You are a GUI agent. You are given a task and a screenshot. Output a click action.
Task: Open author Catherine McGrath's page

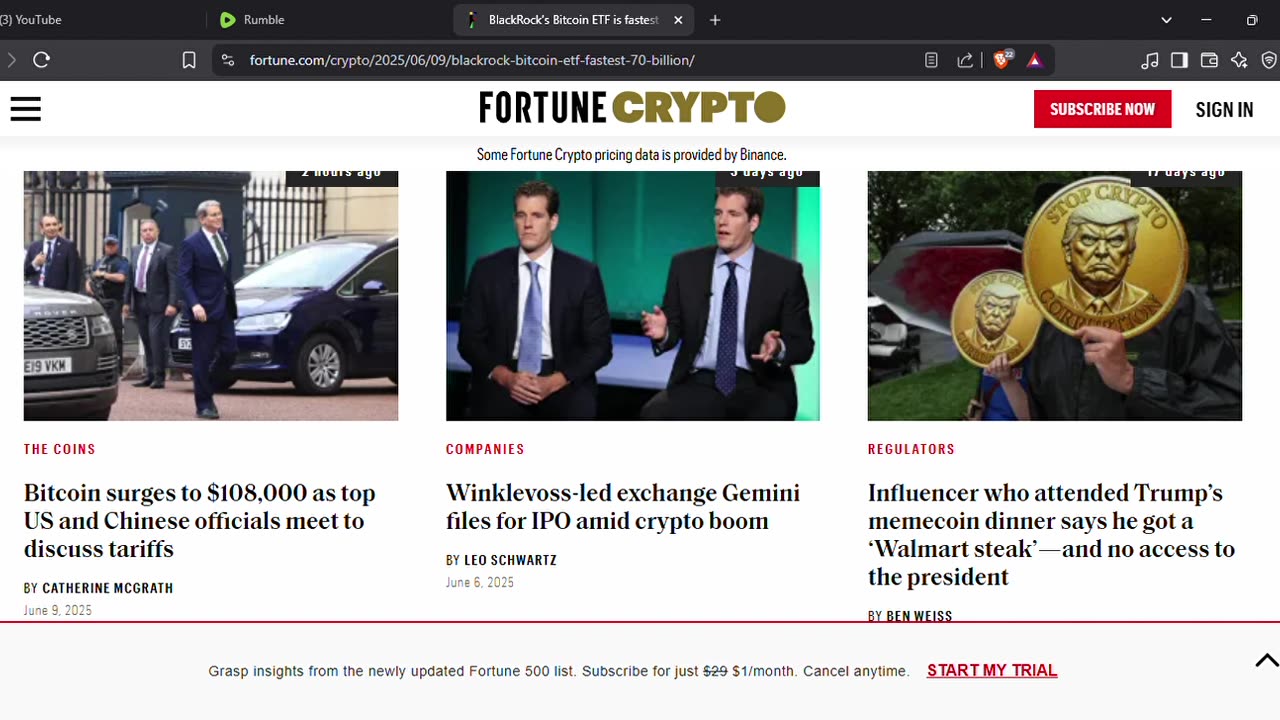tap(108, 588)
